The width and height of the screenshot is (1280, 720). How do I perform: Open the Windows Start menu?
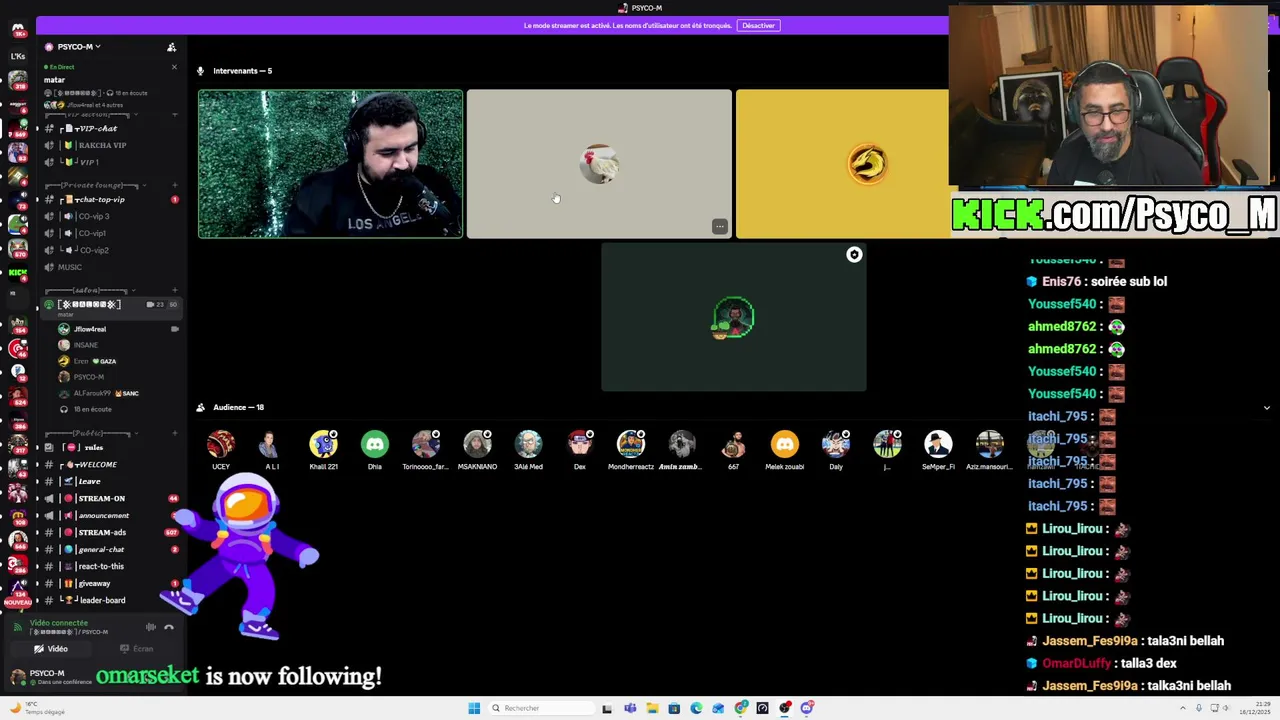[474, 708]
